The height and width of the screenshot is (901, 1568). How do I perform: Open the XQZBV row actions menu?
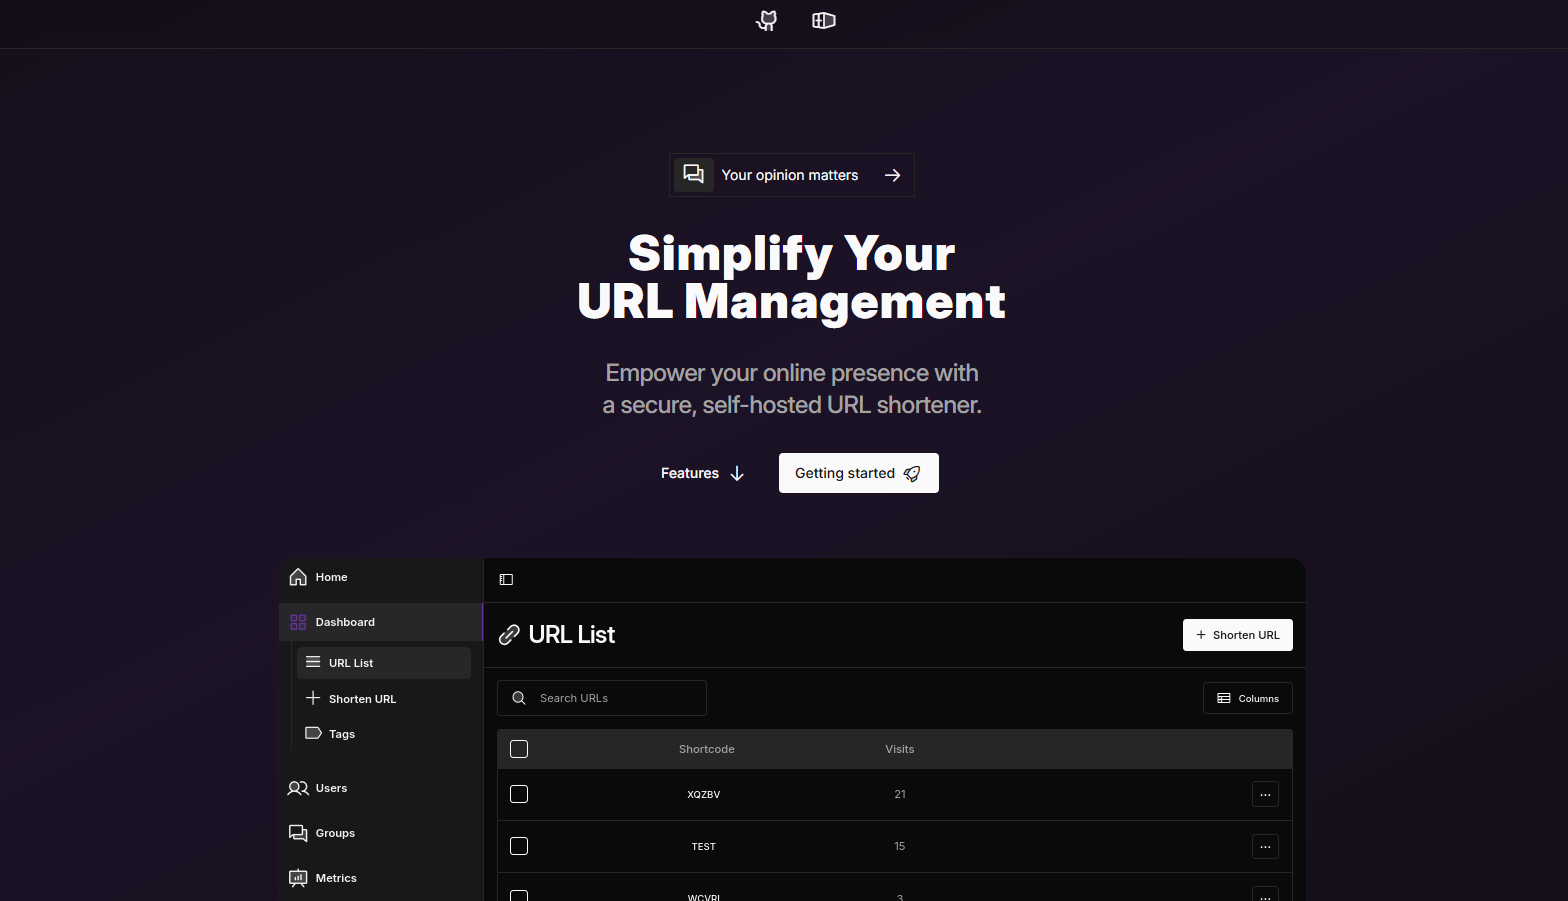click(1265, 794)
